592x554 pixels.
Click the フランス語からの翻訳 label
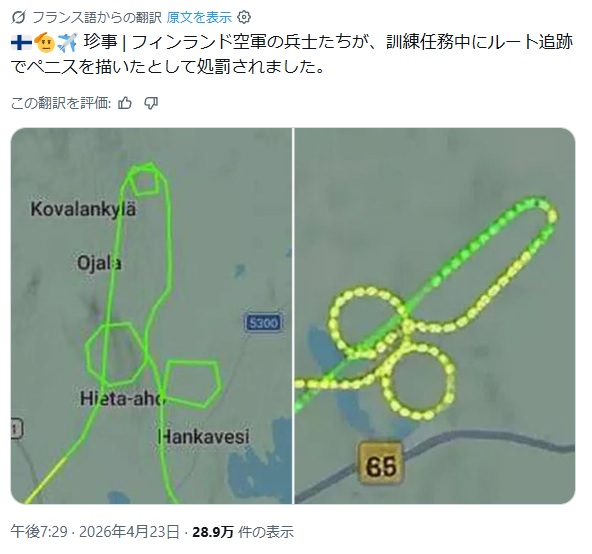coord(97,17)
